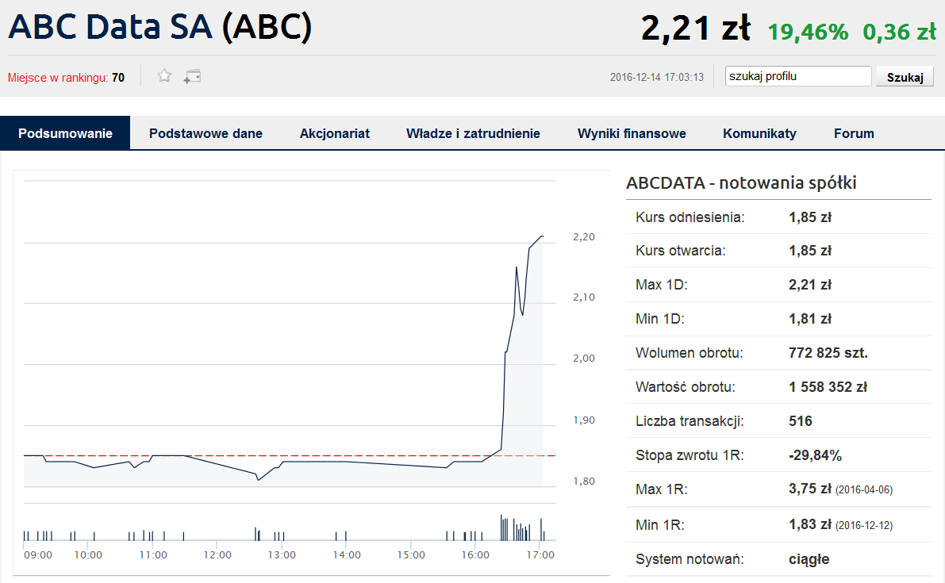
Task: Open the Podstawowe dane tab
Action: click(206, 133)
